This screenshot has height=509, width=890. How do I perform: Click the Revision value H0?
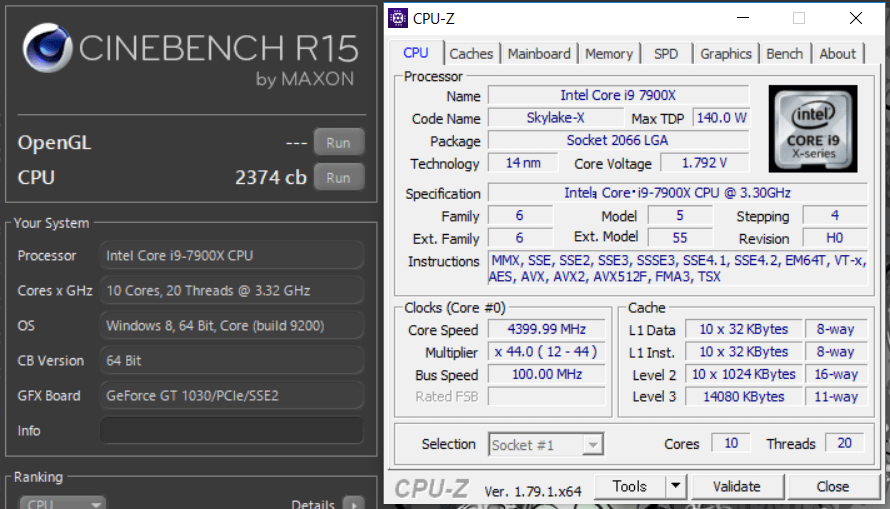(834, 238)
